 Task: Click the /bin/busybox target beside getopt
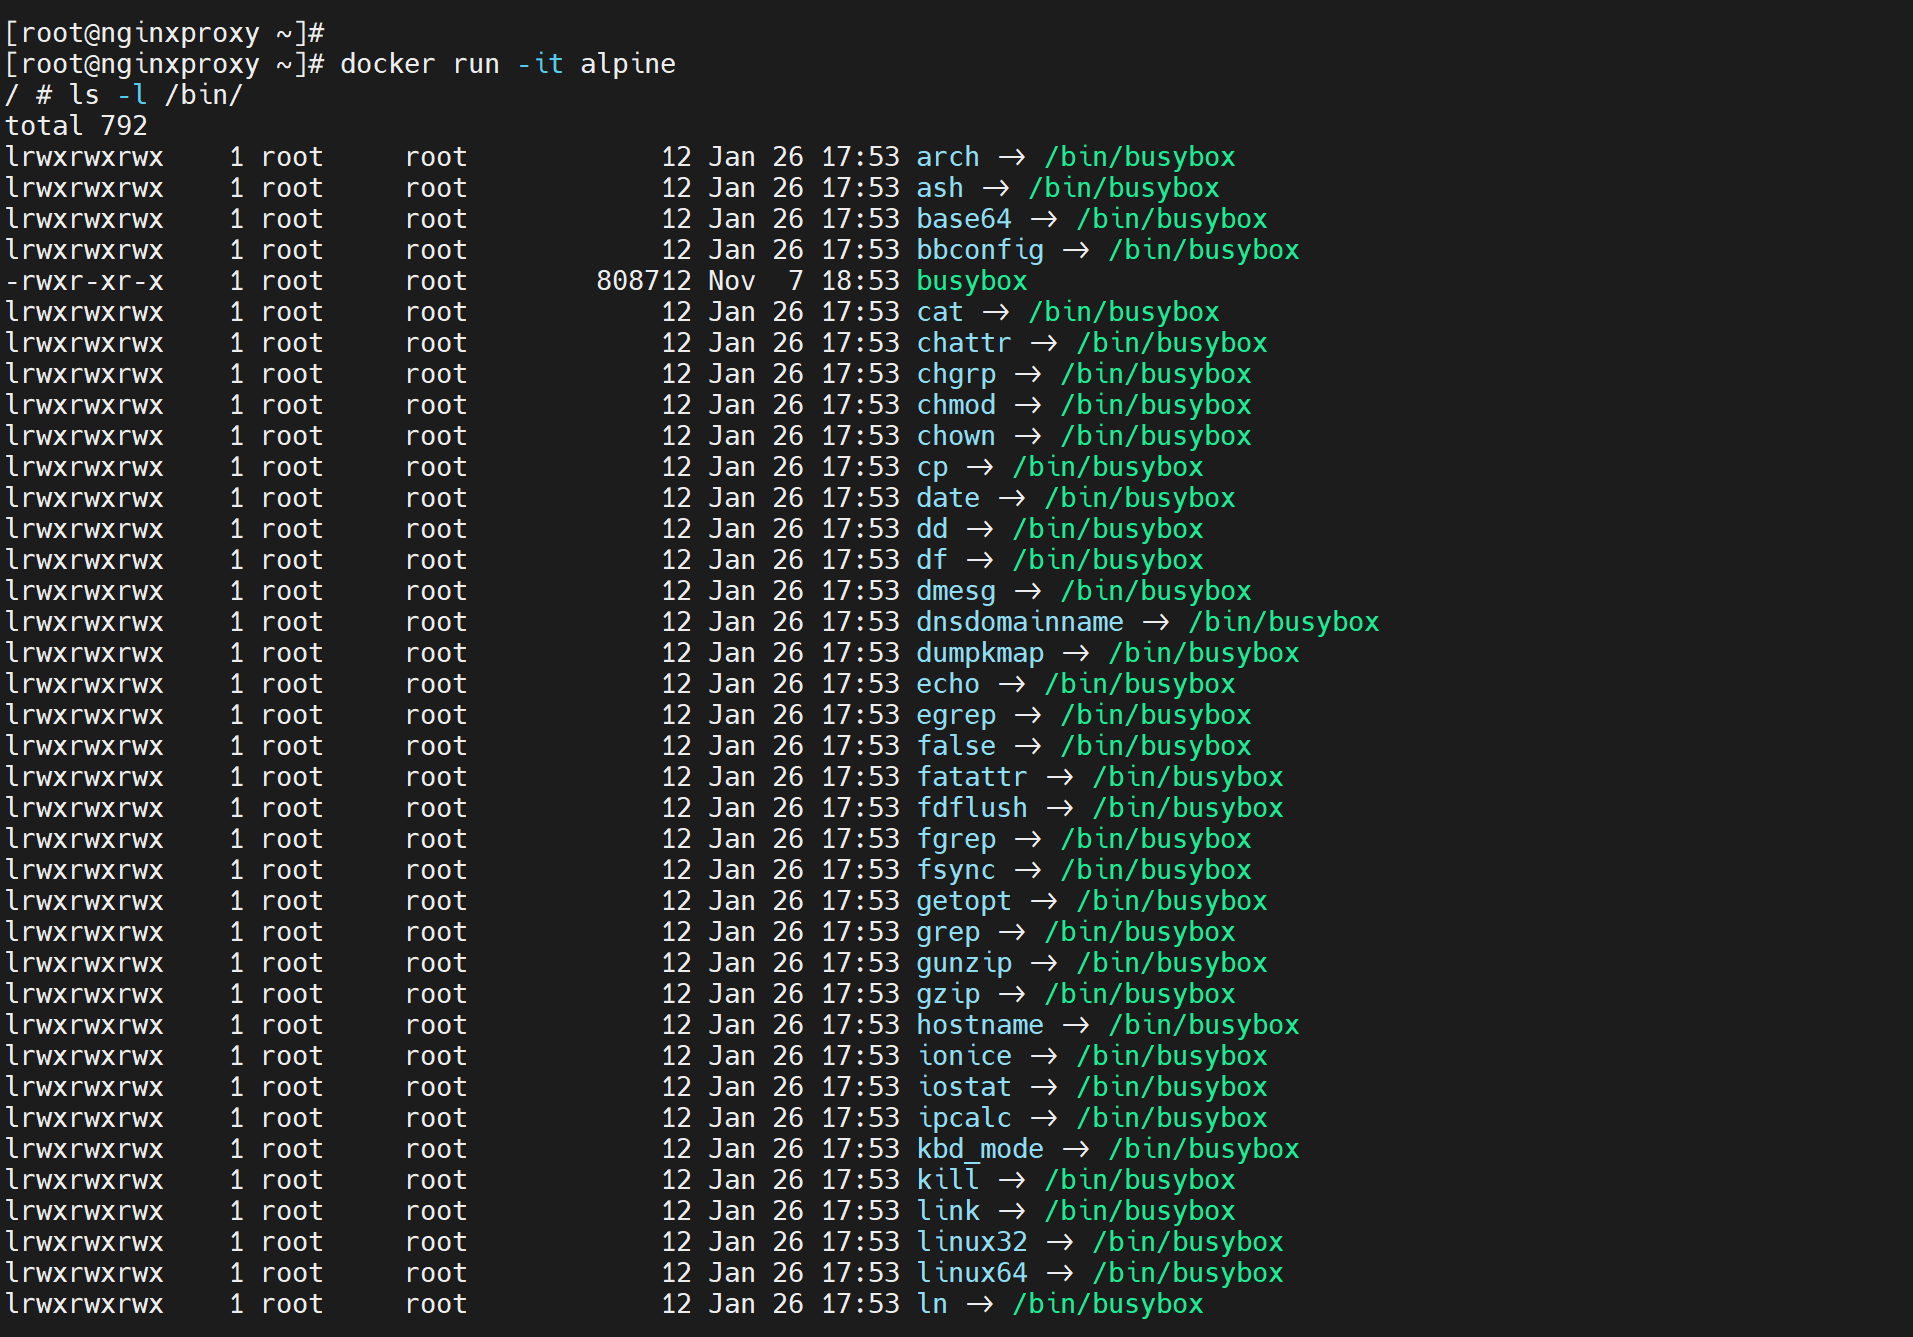1171,901
